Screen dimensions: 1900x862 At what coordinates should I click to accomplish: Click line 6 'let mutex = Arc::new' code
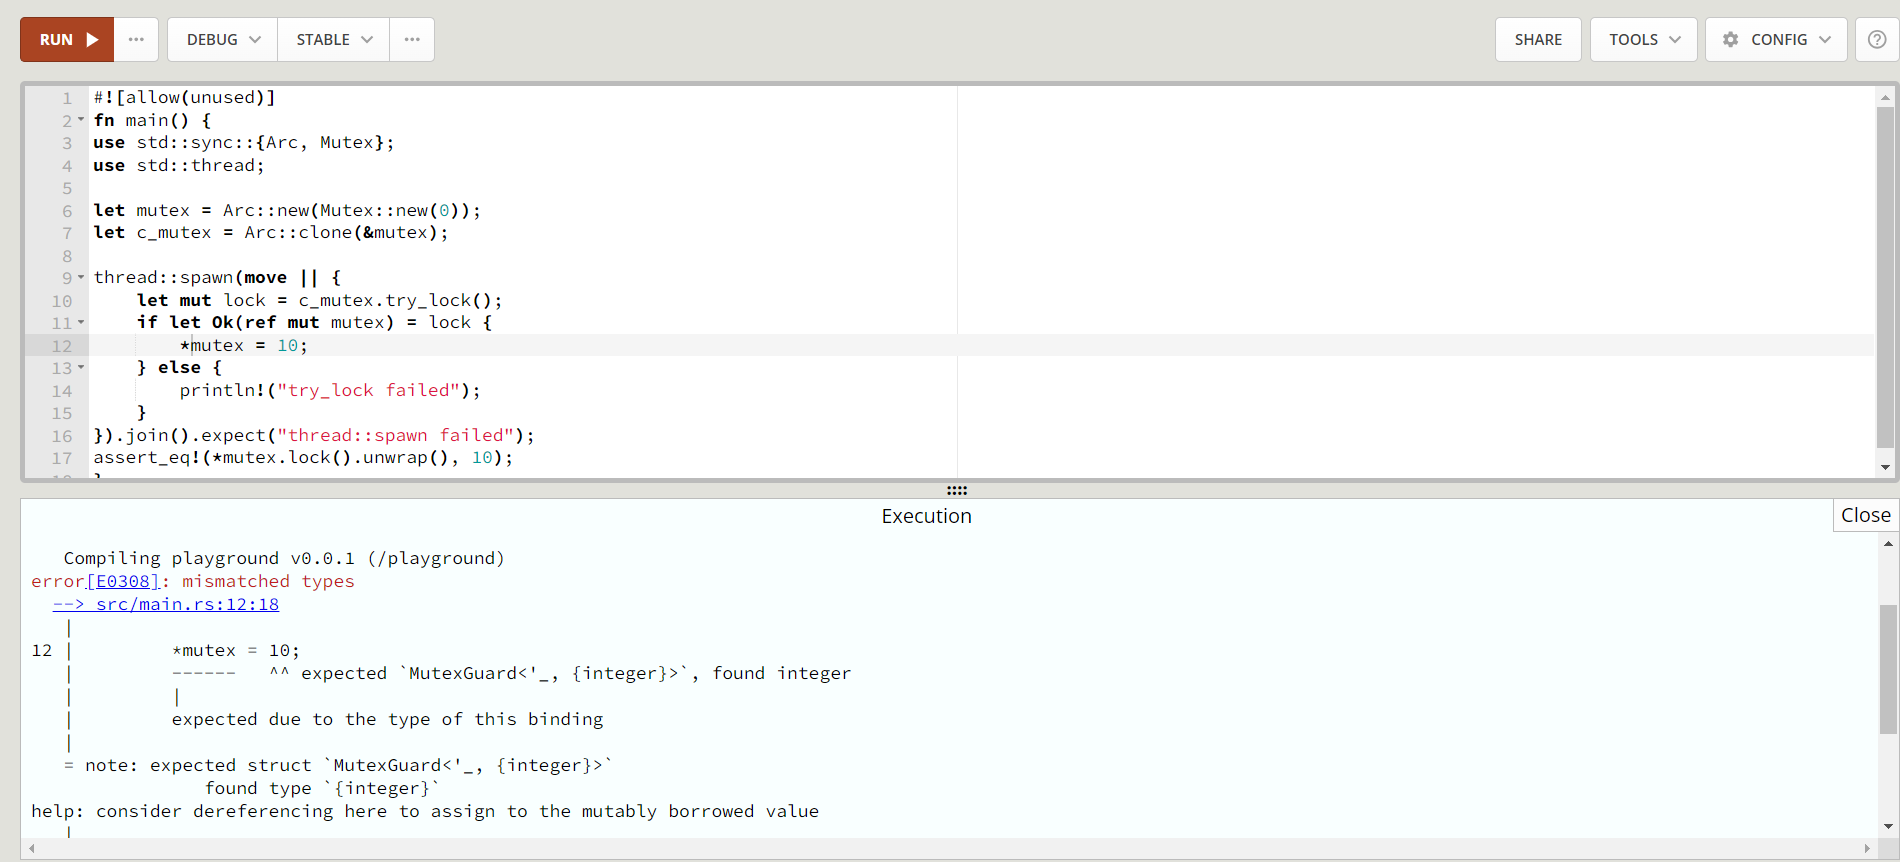287,210
